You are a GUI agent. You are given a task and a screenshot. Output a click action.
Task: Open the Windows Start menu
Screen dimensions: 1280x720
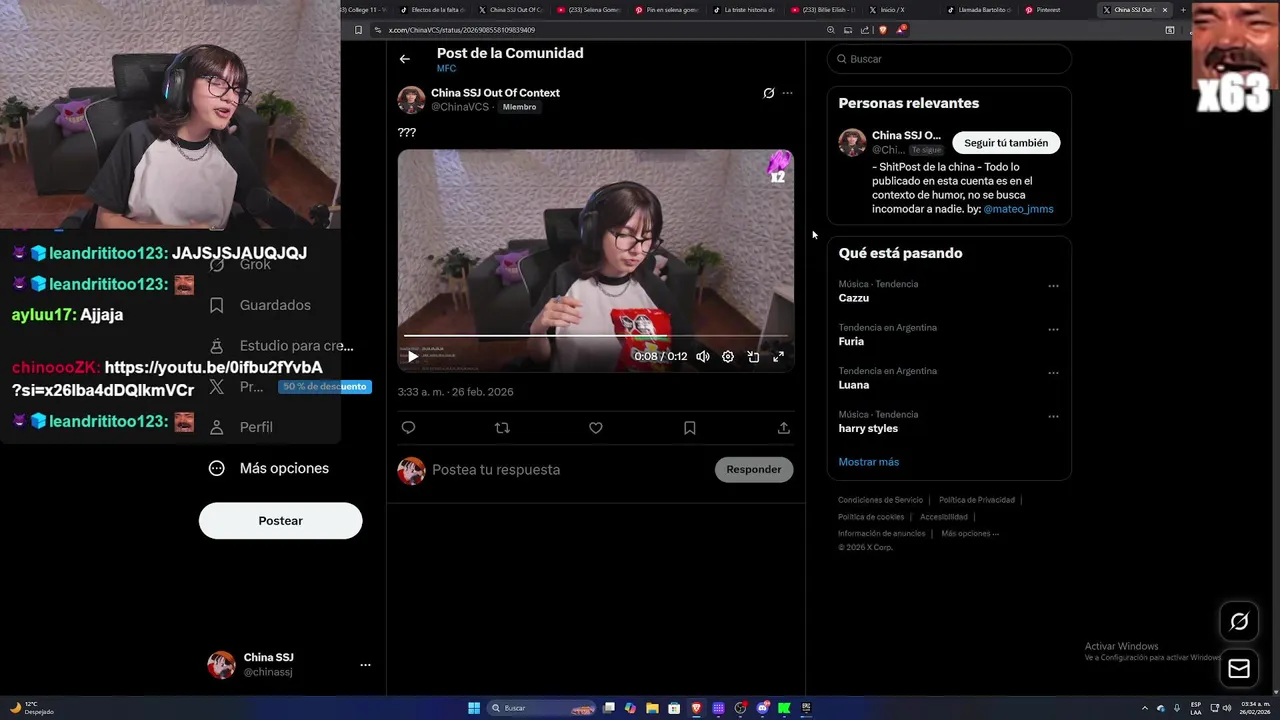pyautogui.click(x=474, y=708)
